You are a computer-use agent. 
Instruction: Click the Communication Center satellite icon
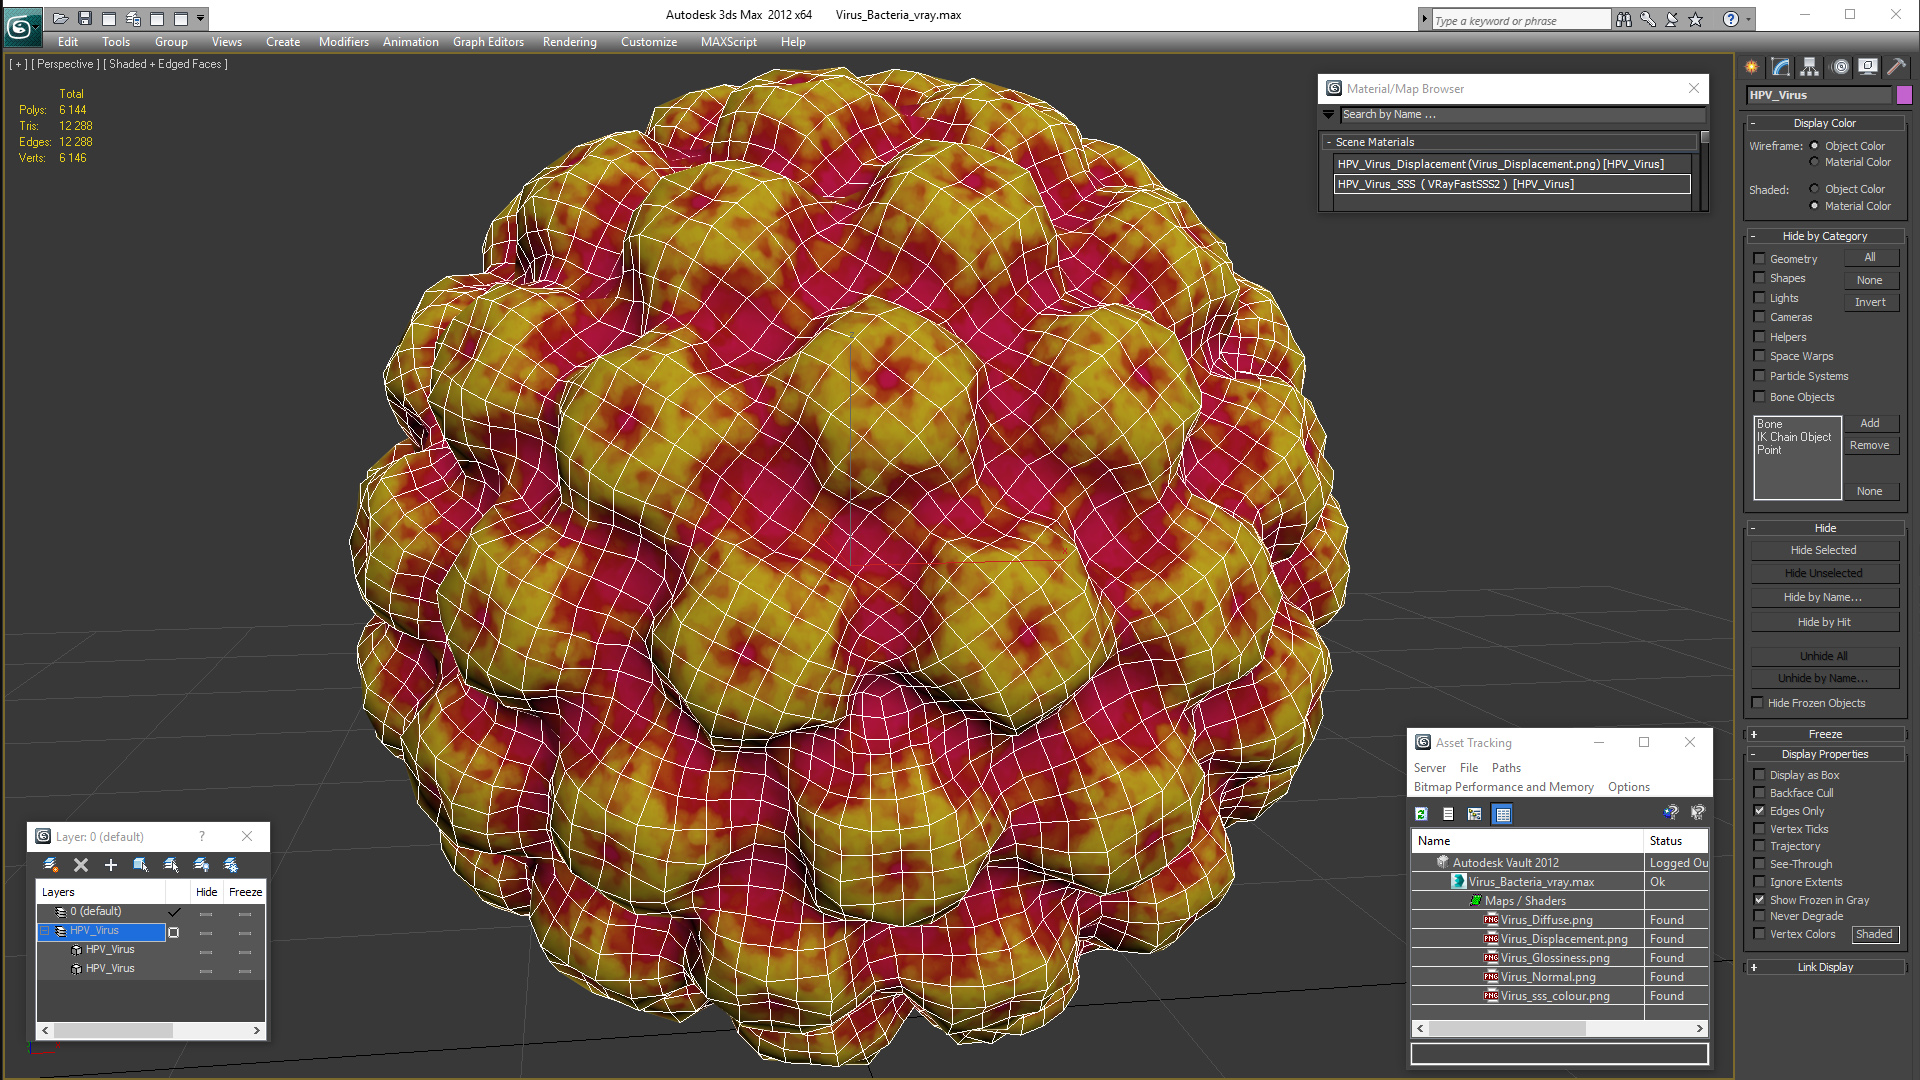(1672, 19)
